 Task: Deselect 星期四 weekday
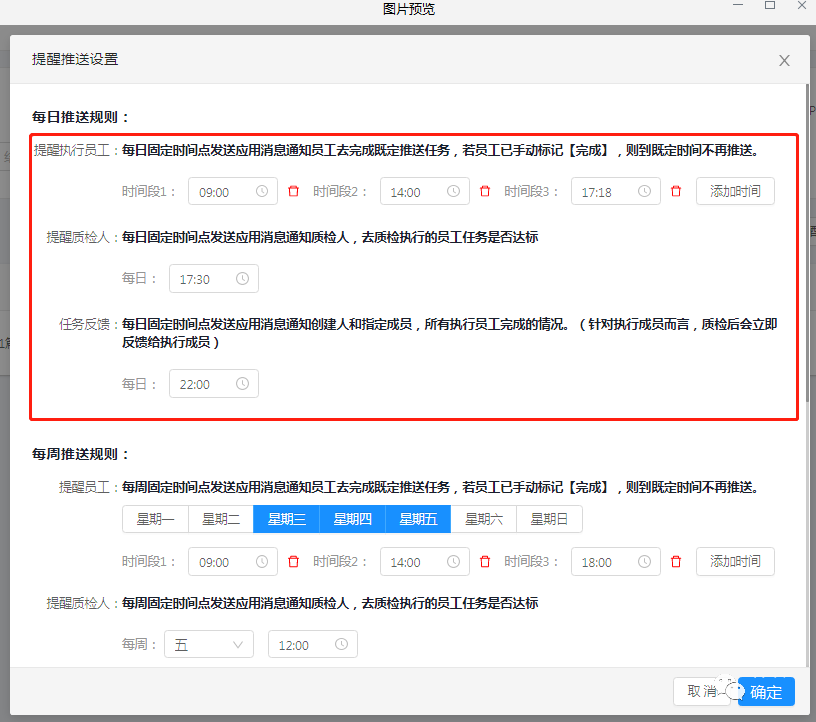[352, 519]
